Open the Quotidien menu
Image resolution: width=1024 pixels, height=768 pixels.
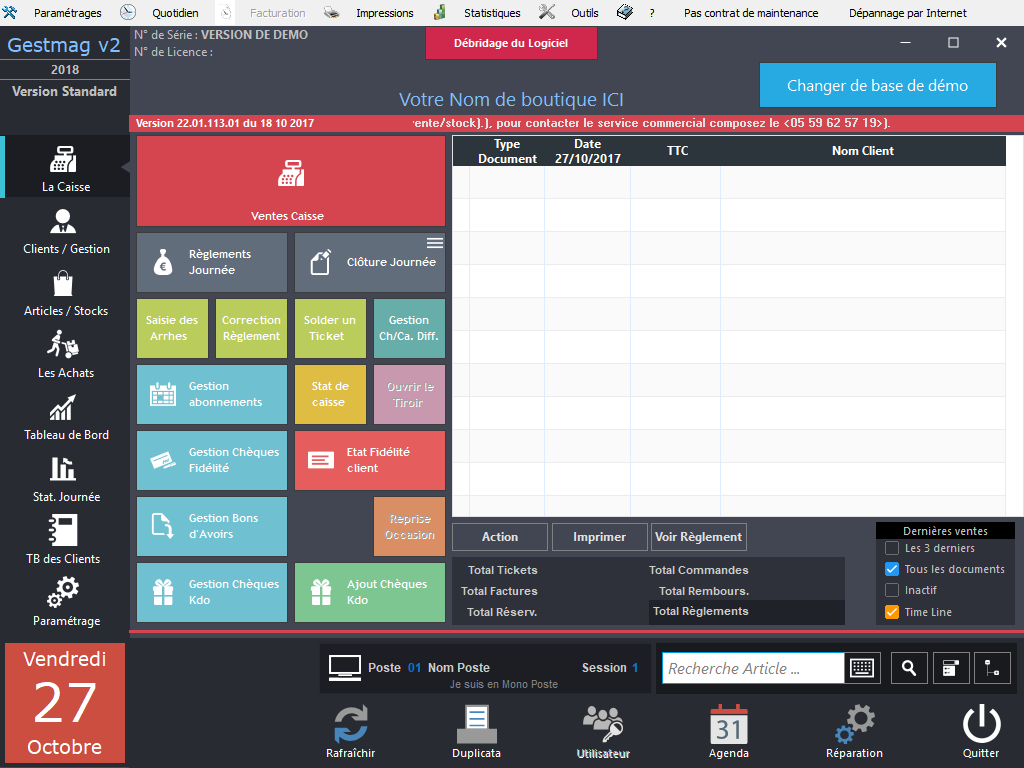coord(175,13)
